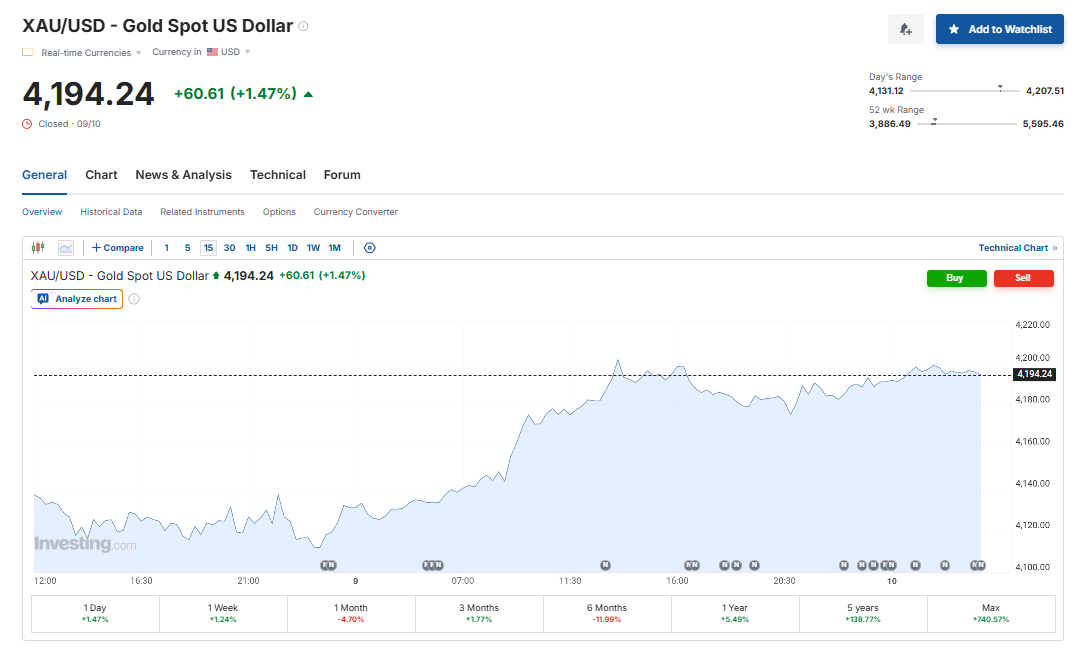Open chart settings icon next to 1M
Image resolution: width=1080 pixels, height=651 pixels.
pos(370,248)
